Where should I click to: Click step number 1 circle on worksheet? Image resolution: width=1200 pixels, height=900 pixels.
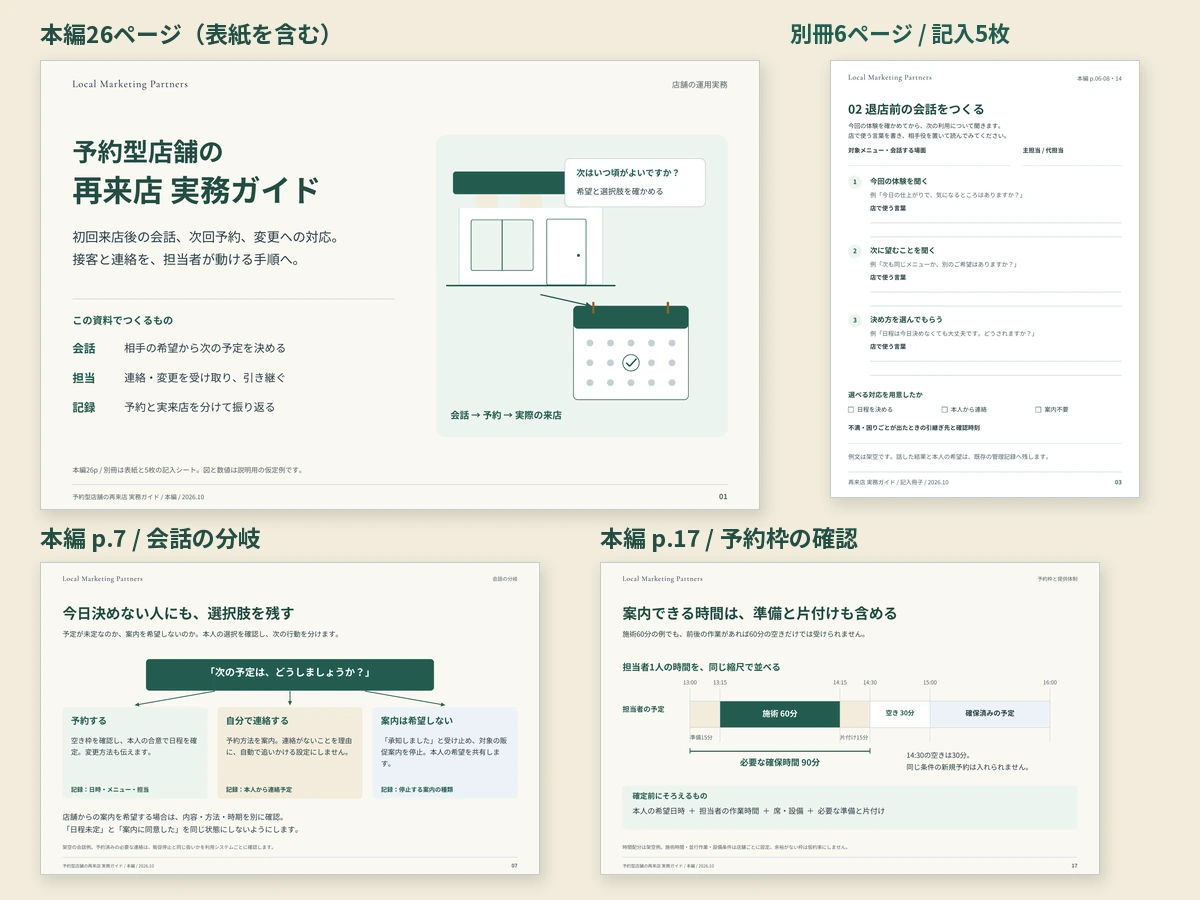coord(854,182)
